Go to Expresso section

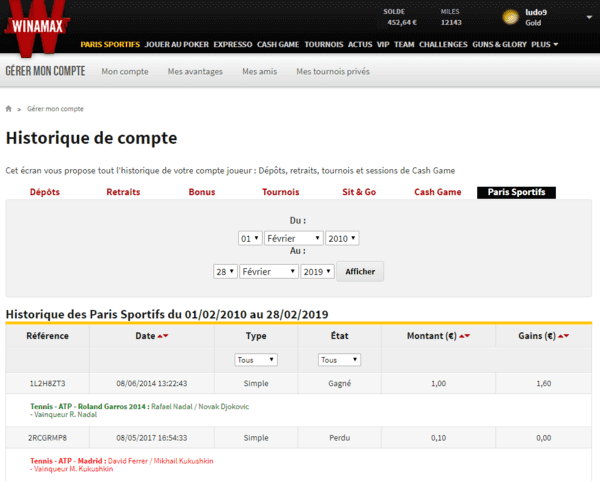tap(233, 44)
